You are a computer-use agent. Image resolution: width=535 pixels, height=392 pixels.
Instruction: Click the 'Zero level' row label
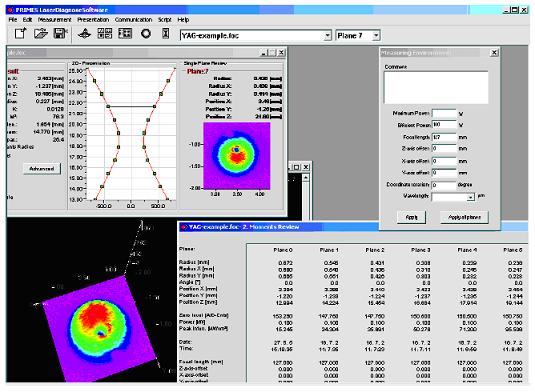pos(204,316)
